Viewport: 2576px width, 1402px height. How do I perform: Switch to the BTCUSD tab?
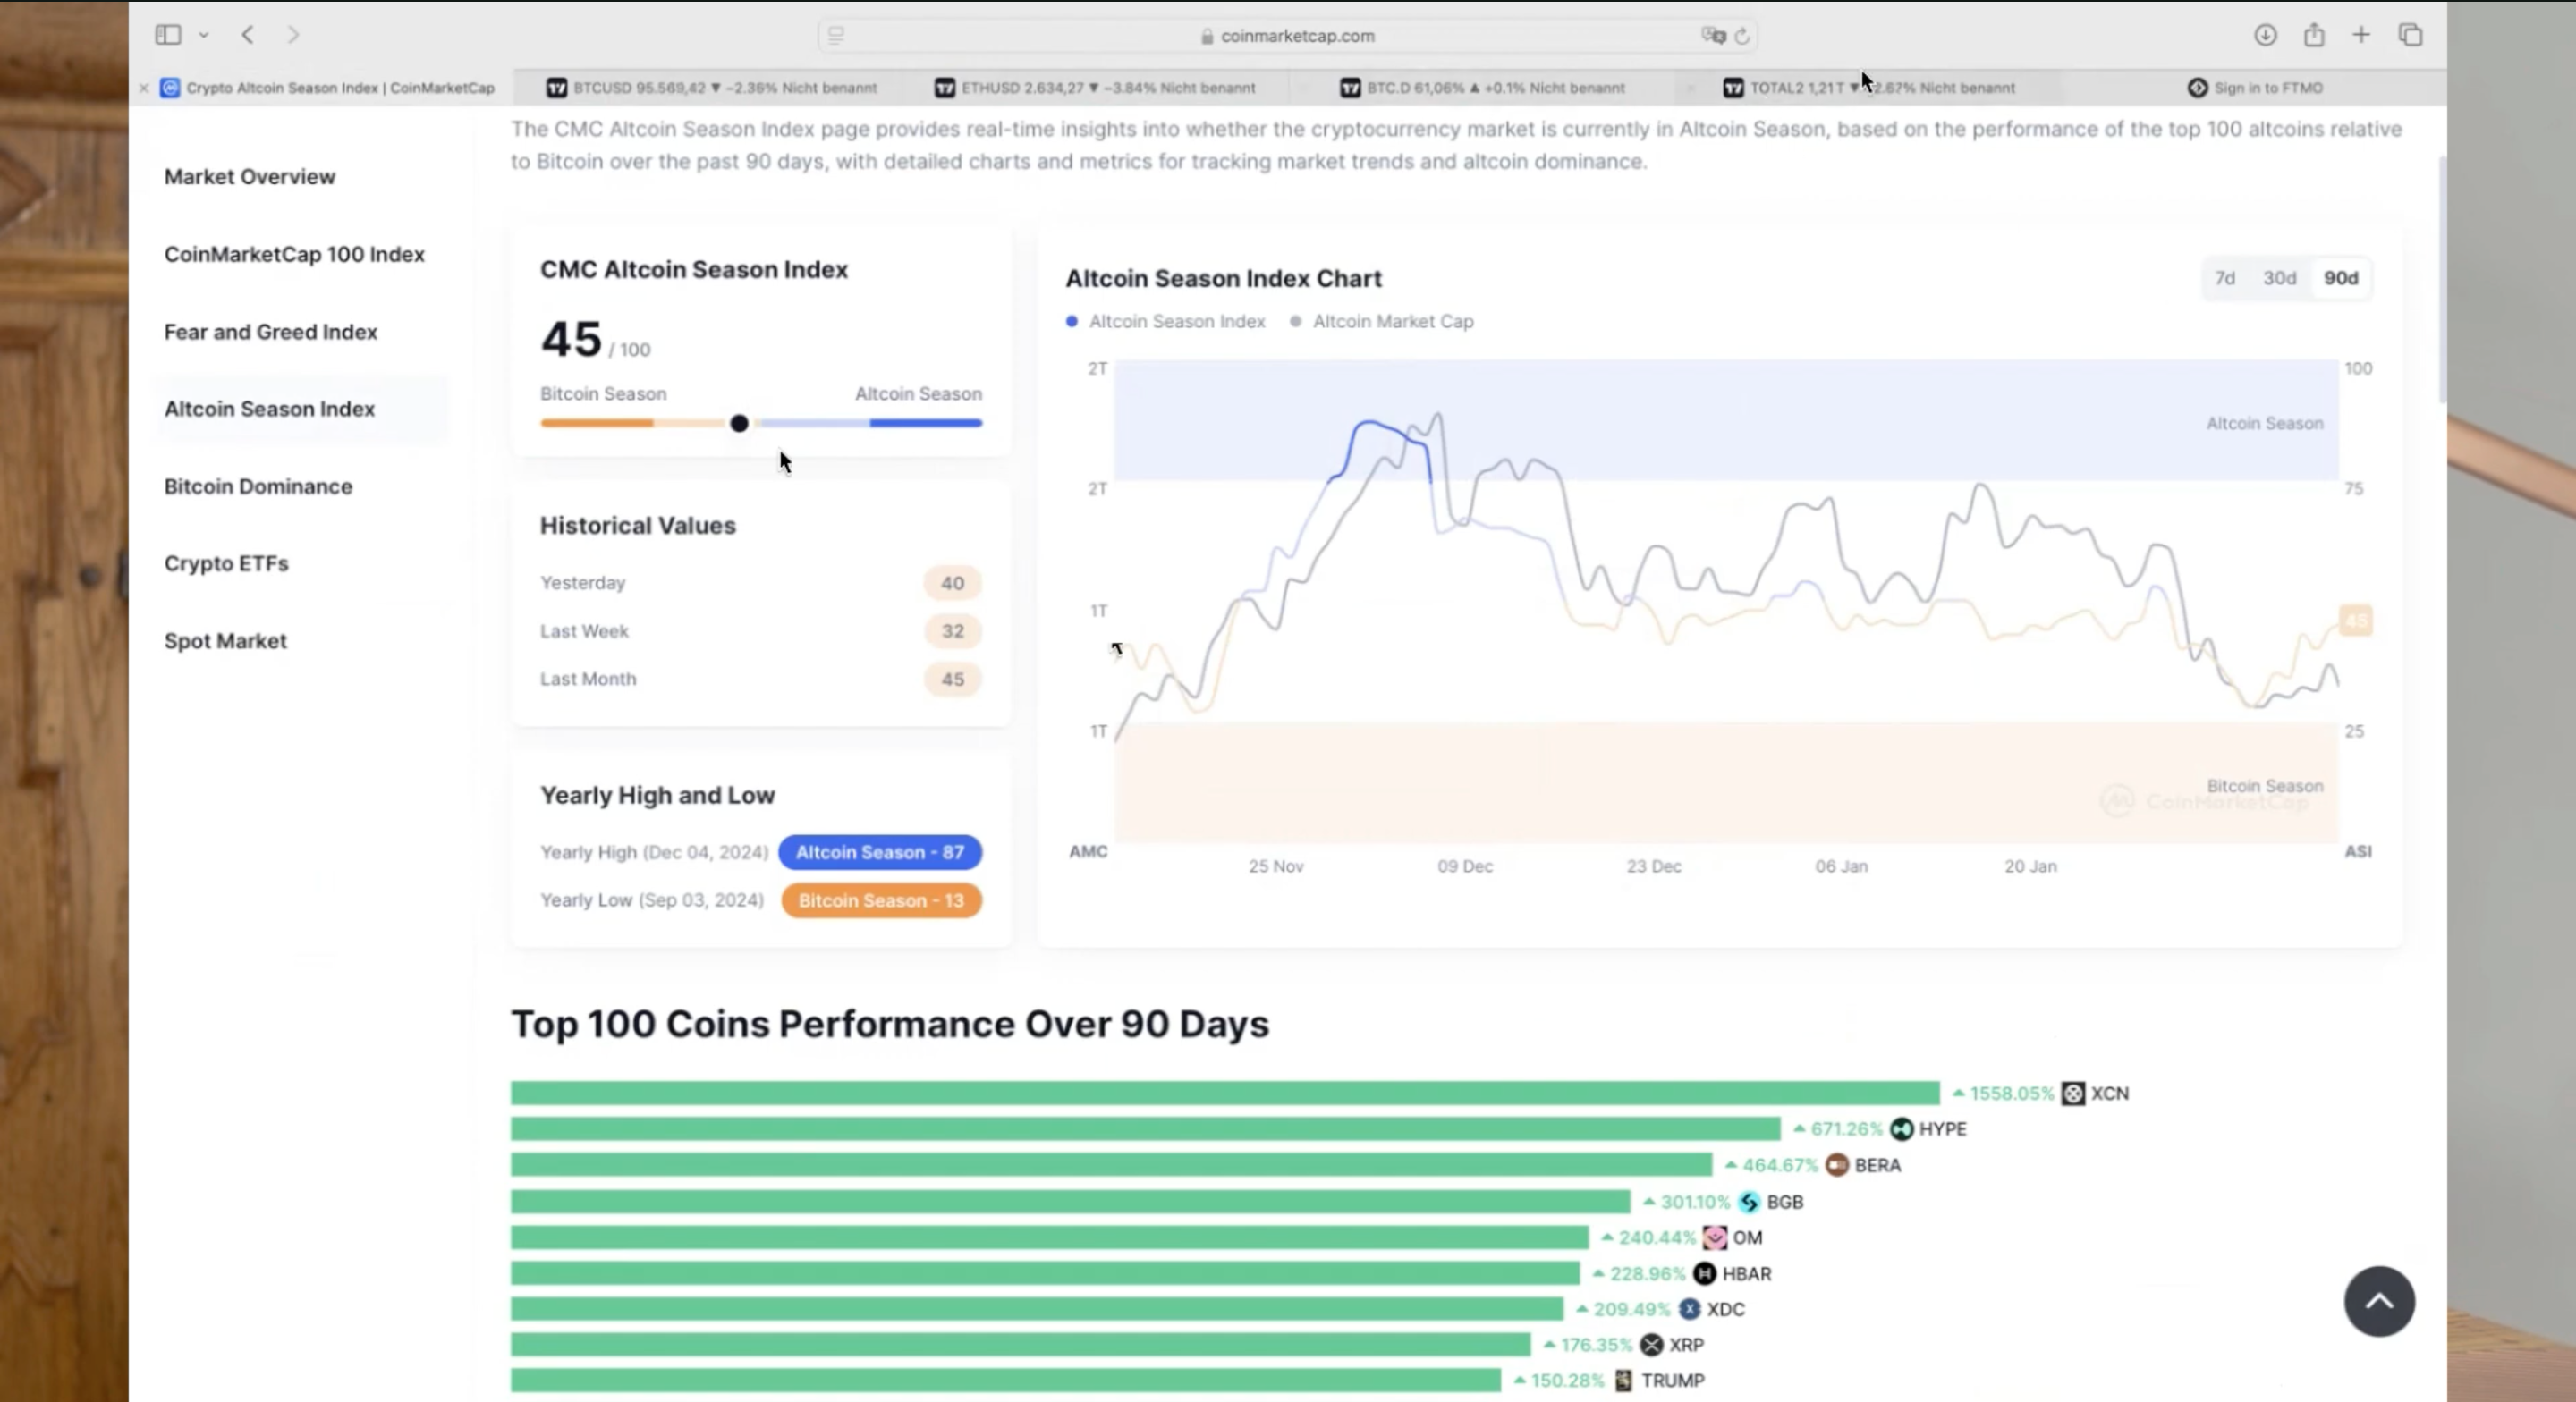coord(711,88)
